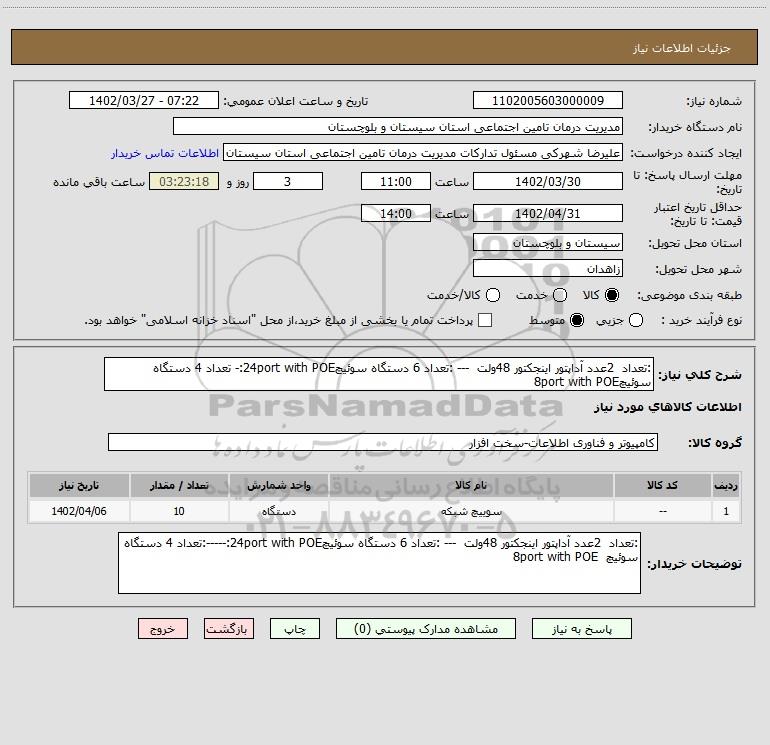Click the توضیحات خریدار text area
770x745 pixels.
pyautogui.click(x=379, y=563)
